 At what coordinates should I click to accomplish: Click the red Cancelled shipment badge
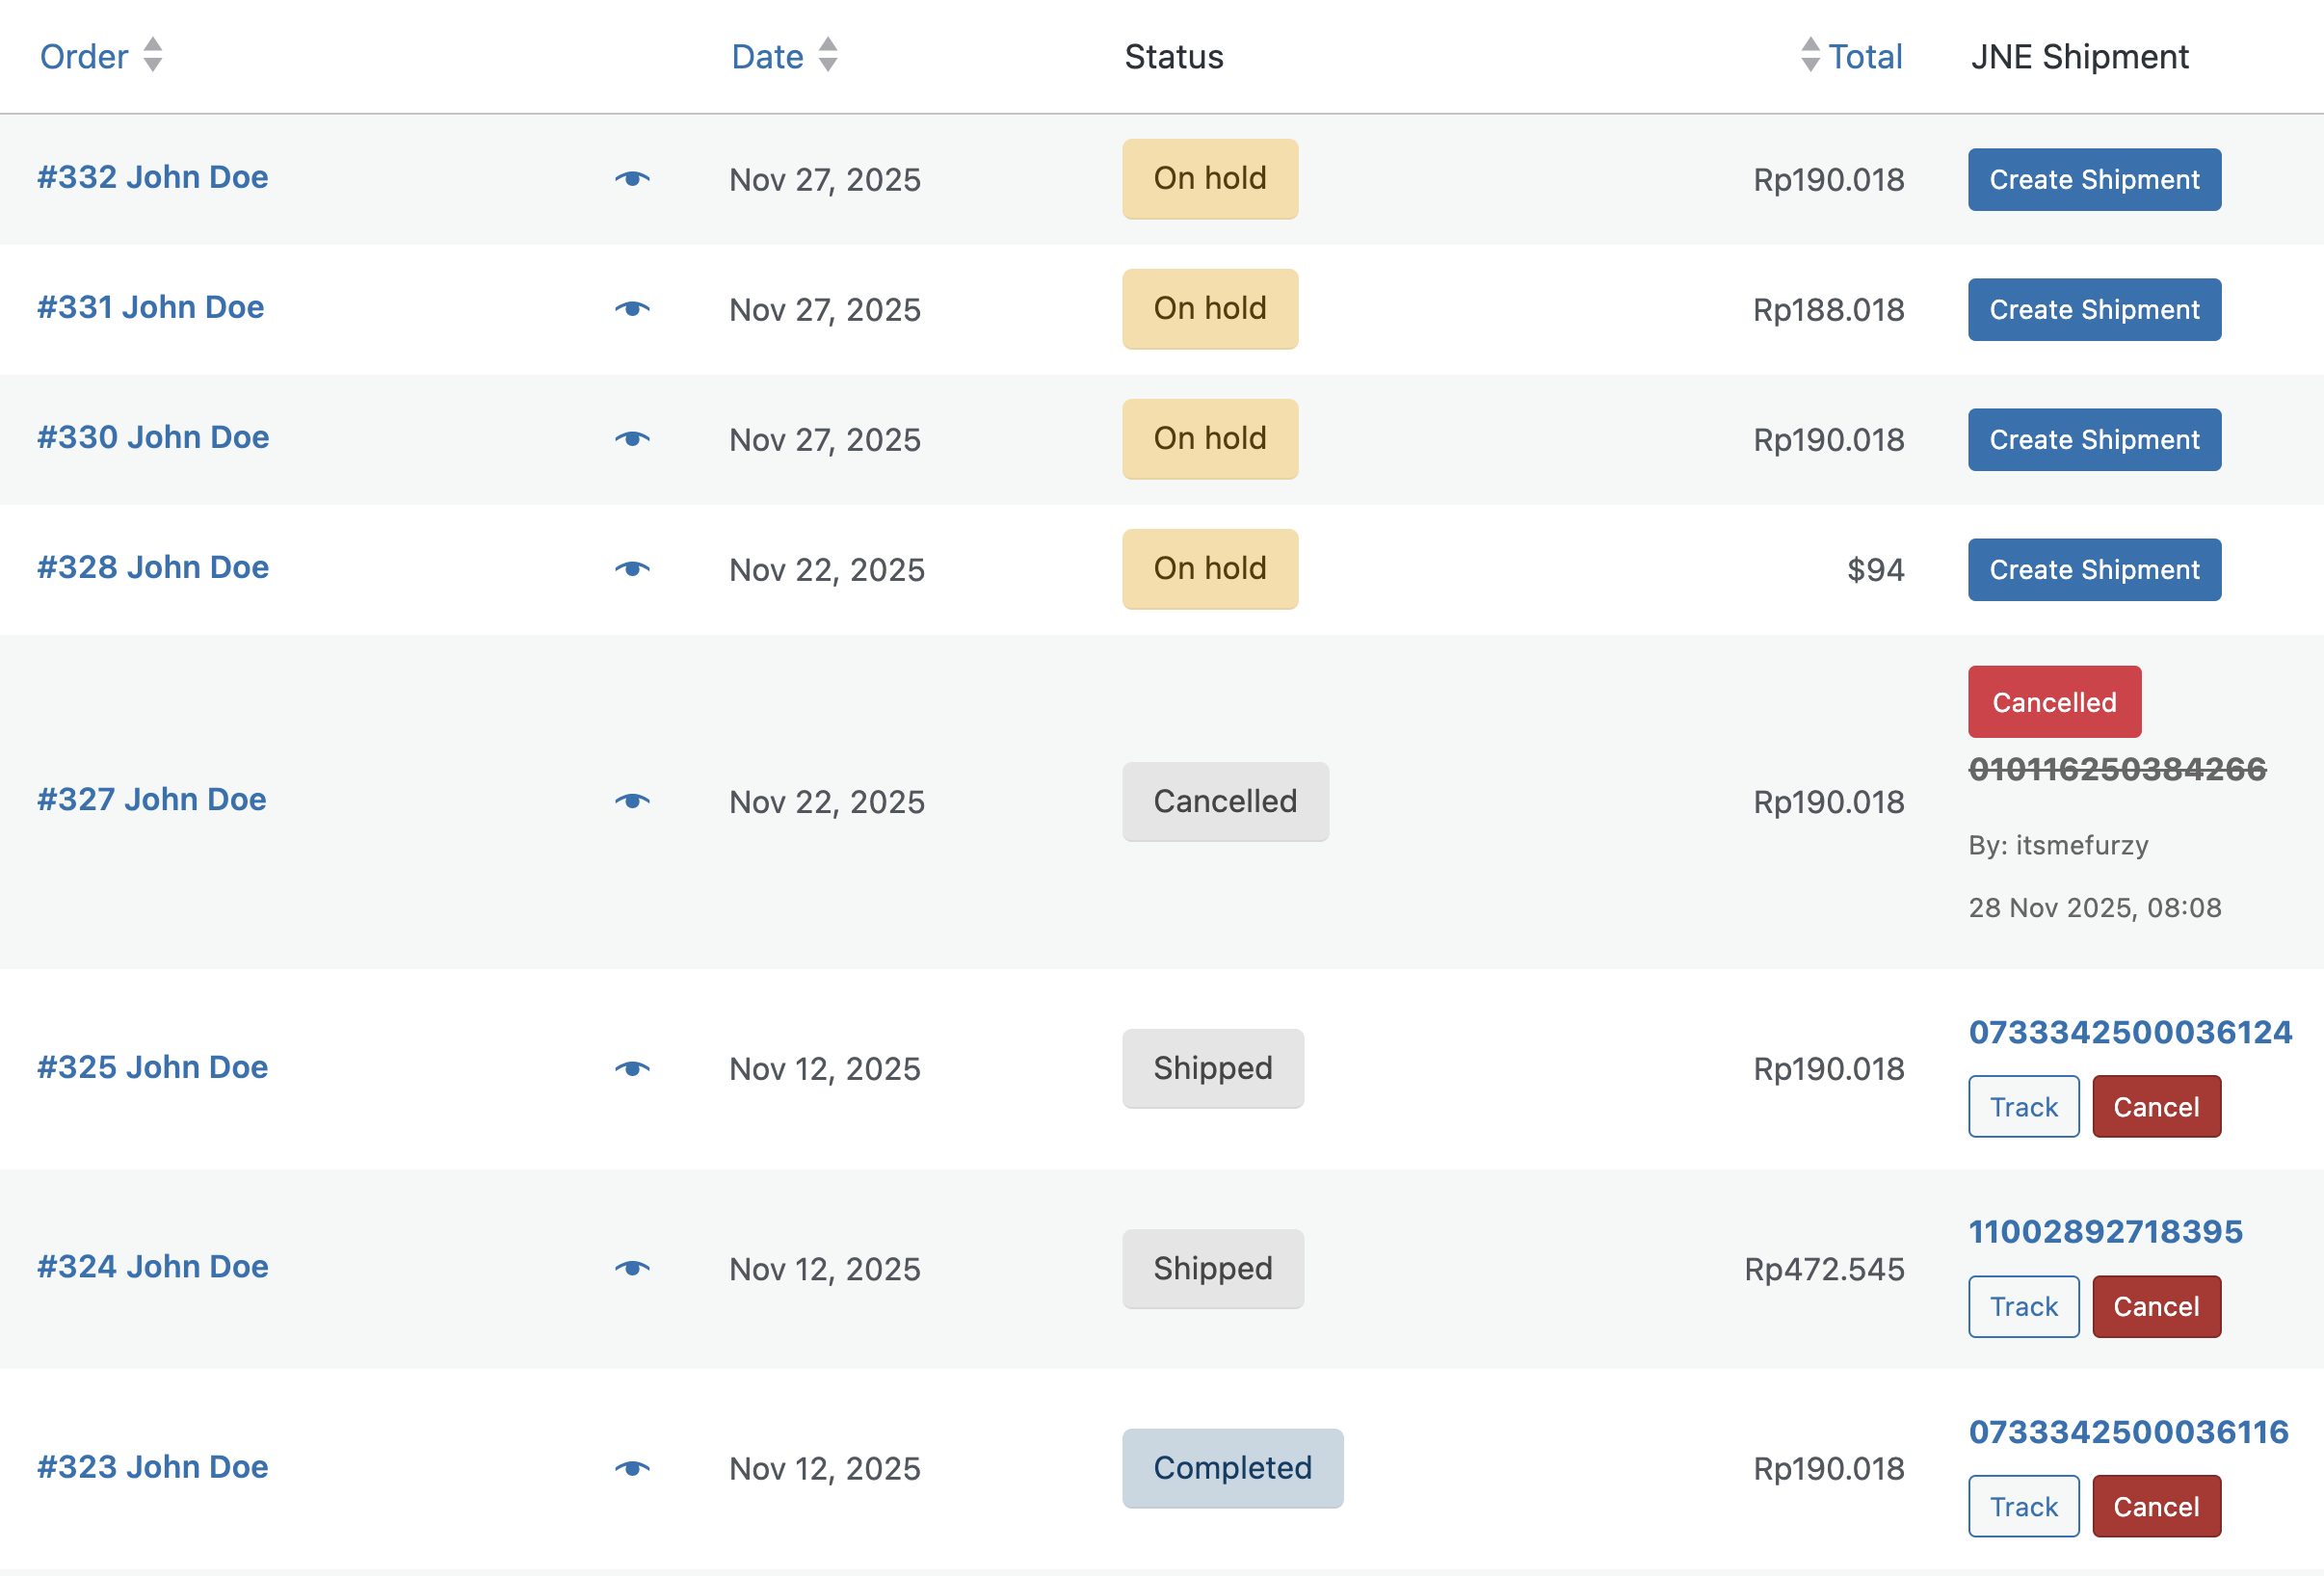coord(2054,702)
